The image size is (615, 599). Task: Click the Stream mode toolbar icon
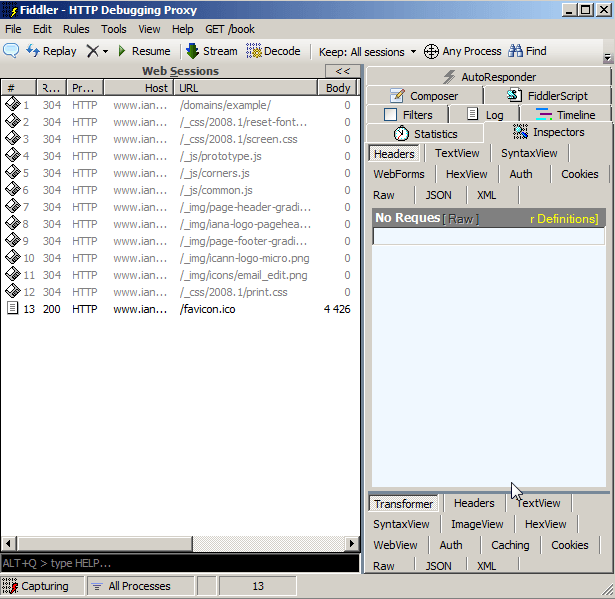coord(211,51)
